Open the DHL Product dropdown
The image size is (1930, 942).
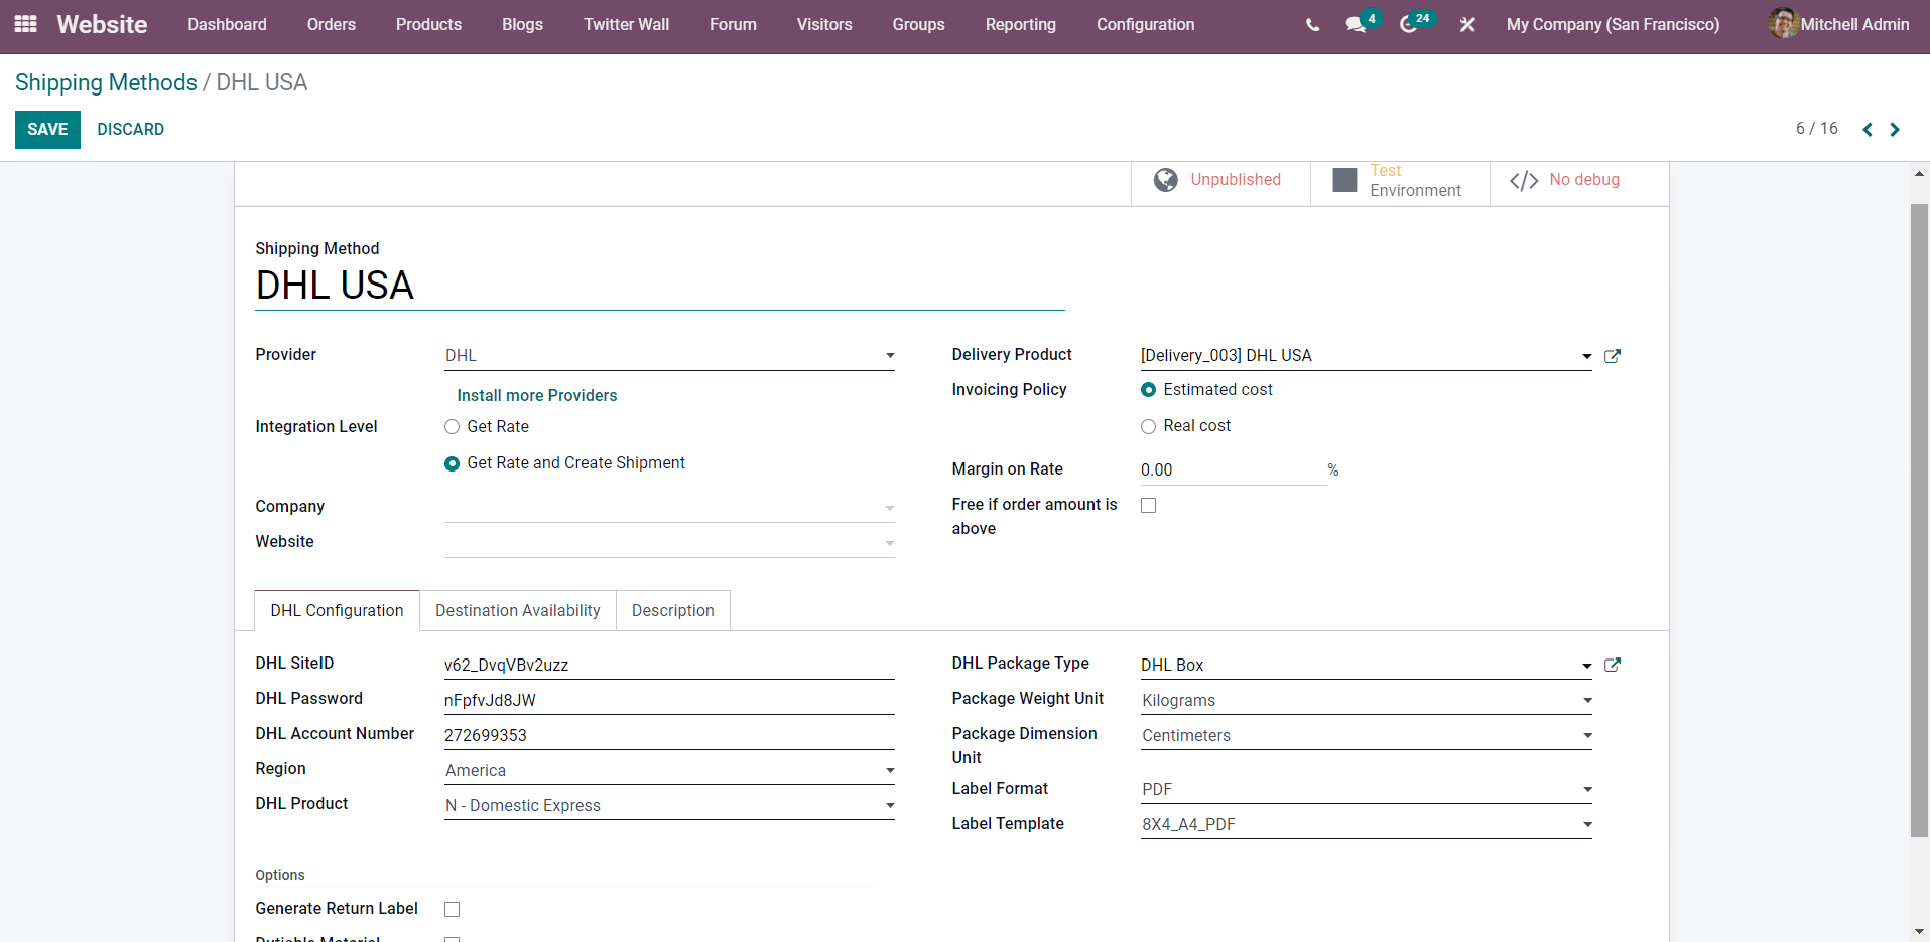point(669,805)
